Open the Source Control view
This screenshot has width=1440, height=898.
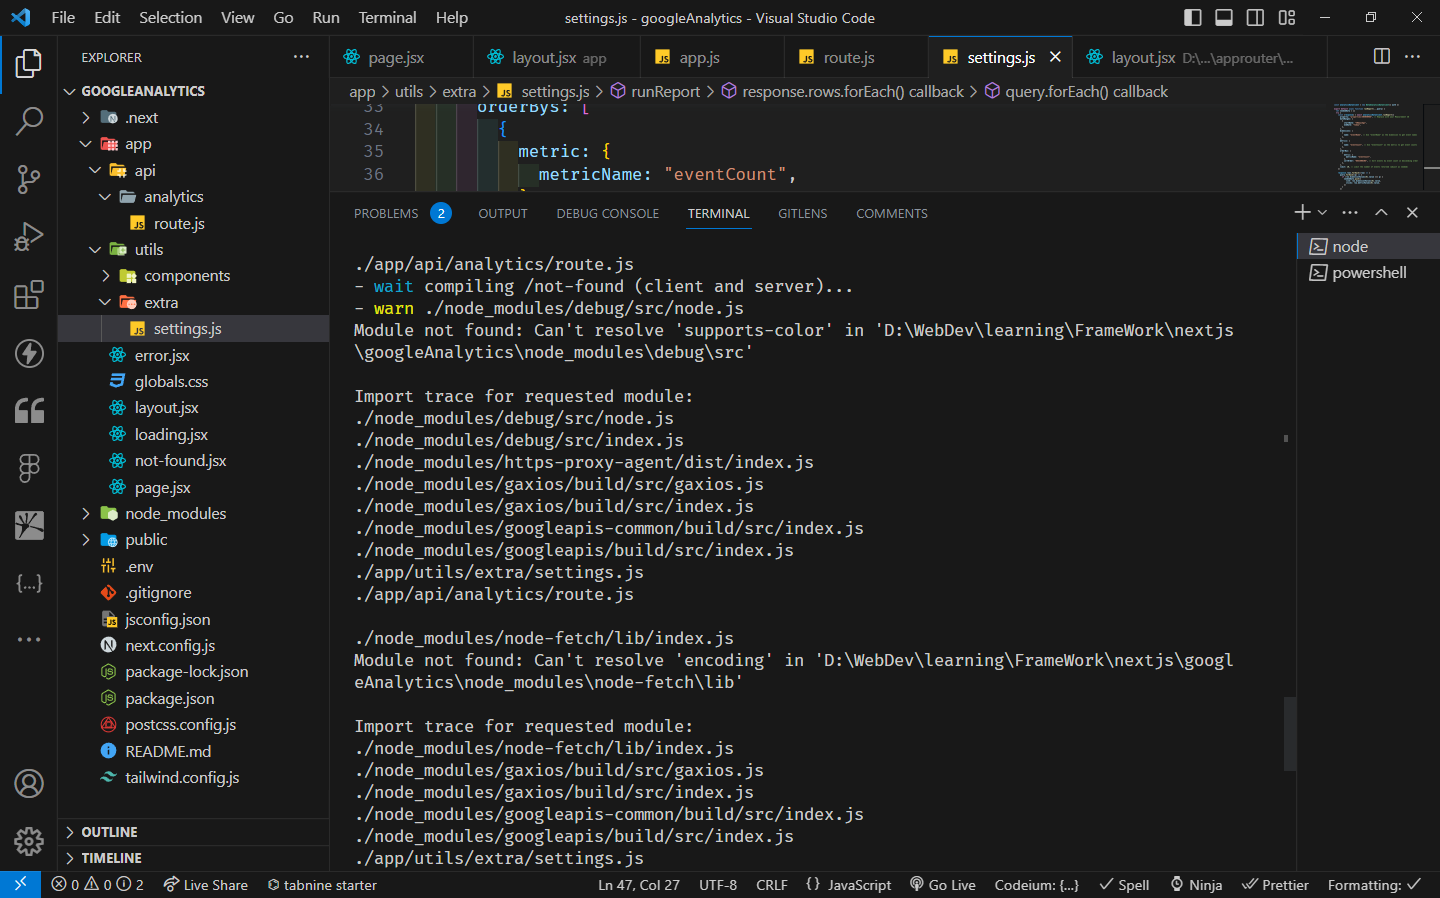tap(29, 180)
